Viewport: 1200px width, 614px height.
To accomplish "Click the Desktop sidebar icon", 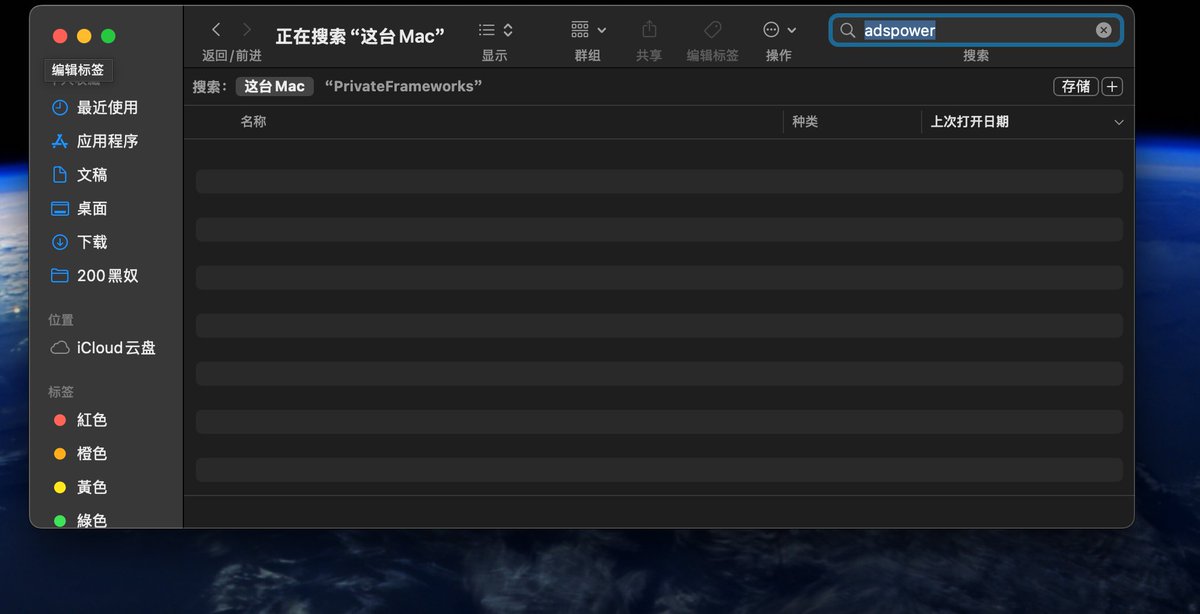I will click(x=60, y=209).
